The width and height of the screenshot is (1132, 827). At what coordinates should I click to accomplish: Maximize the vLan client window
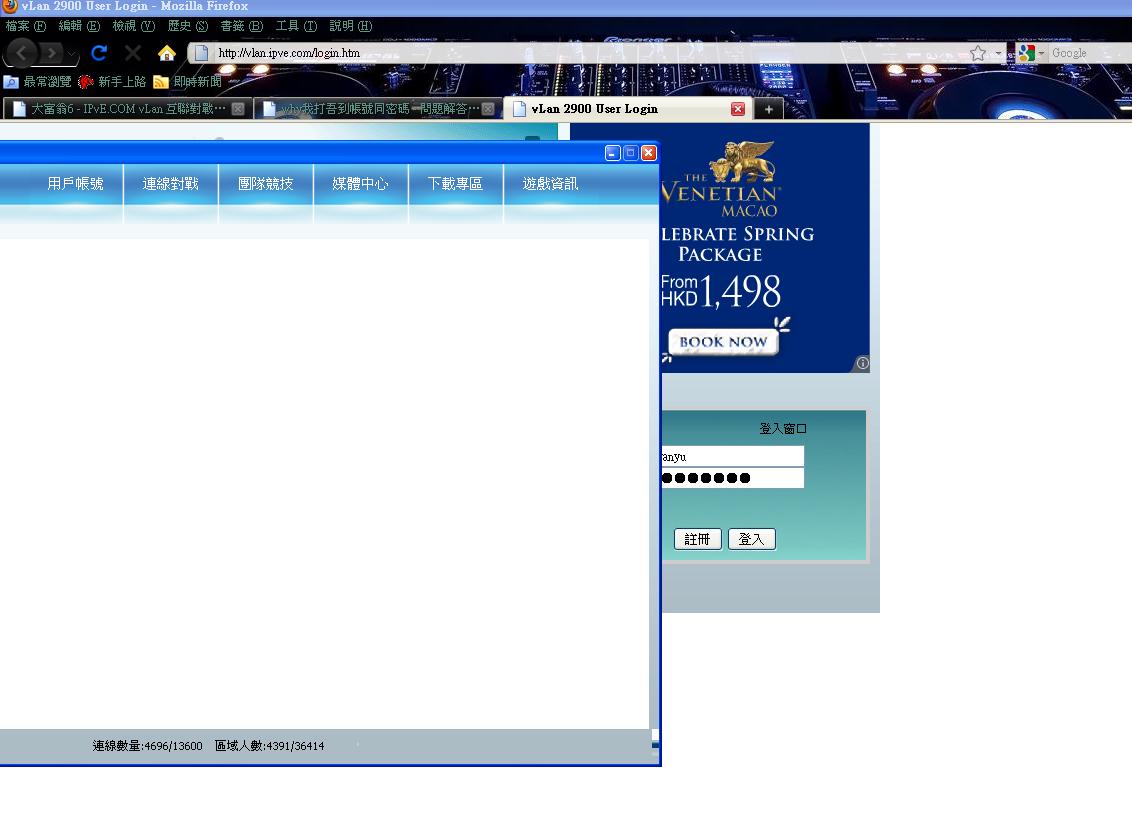(630, 153)
